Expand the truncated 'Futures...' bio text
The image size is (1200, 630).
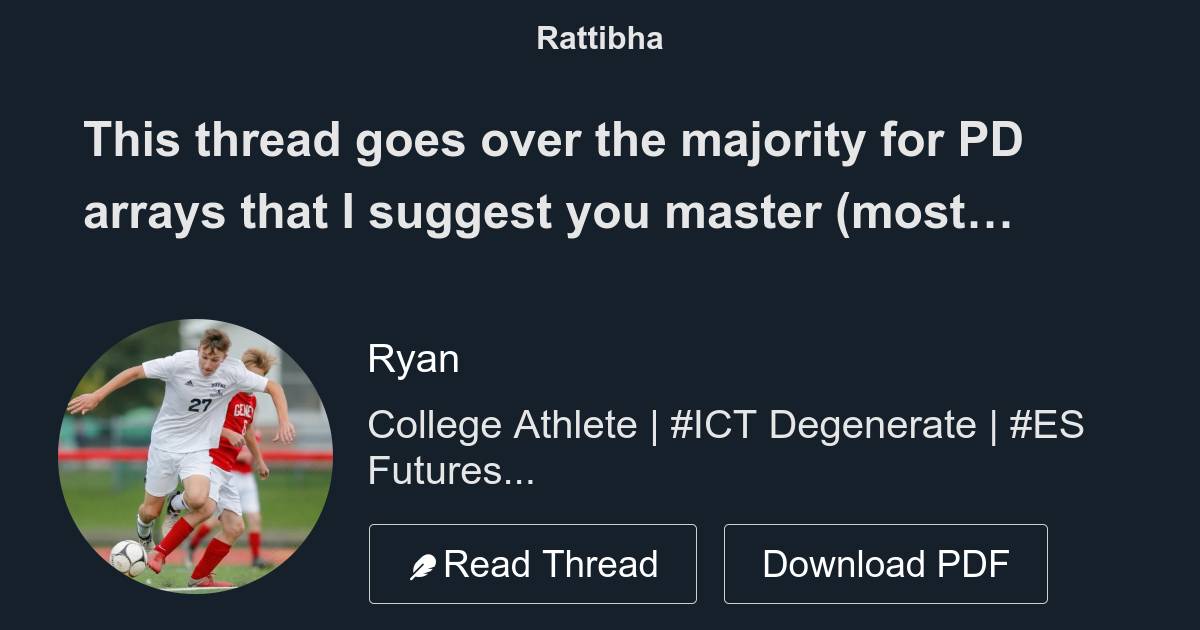coord(451,471)
